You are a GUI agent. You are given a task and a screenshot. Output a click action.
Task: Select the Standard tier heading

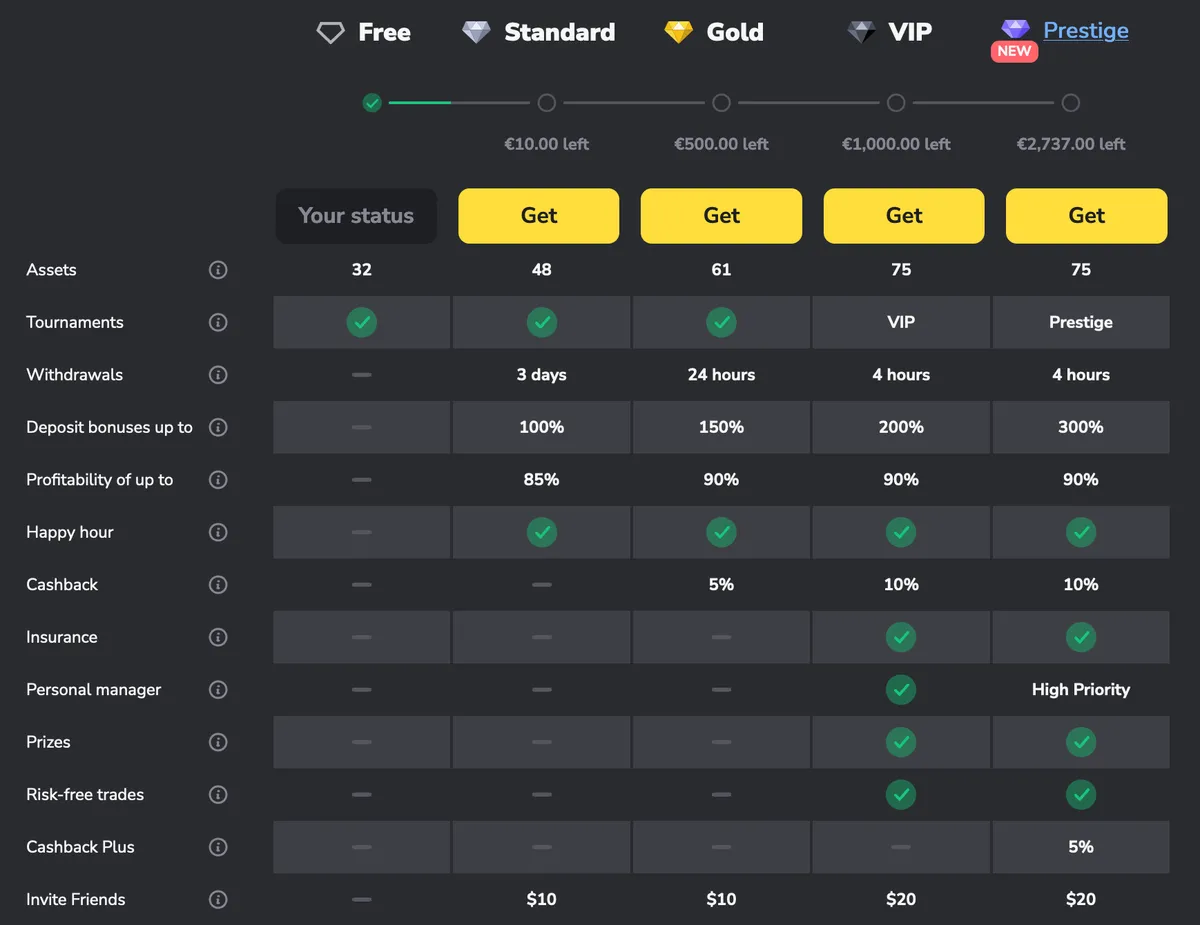tap(559, 33)
